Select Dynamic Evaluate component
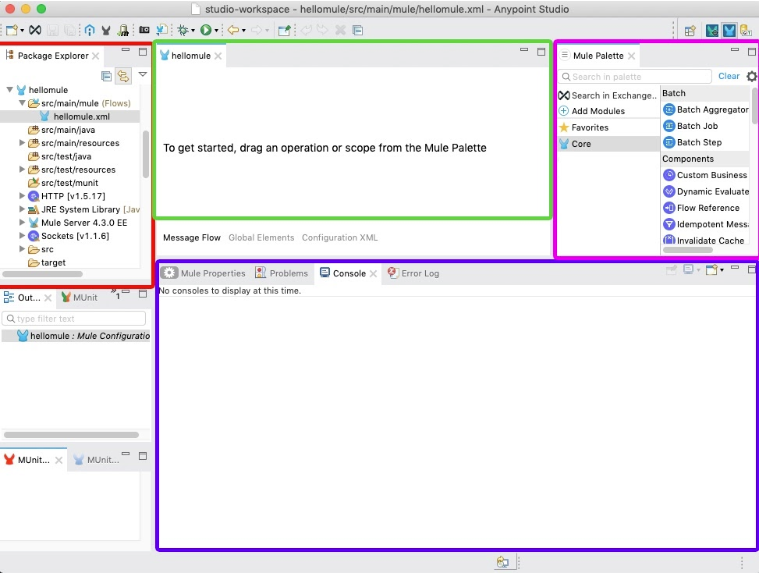 706,192
